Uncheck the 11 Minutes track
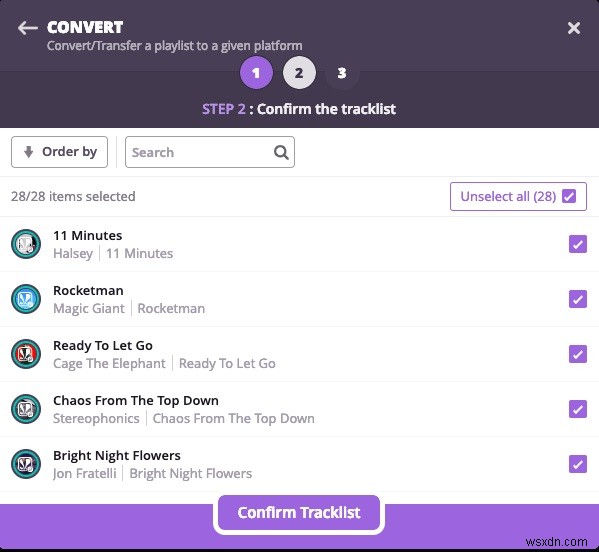The height and width of the screenshot is (552, 599). [578, 244]
